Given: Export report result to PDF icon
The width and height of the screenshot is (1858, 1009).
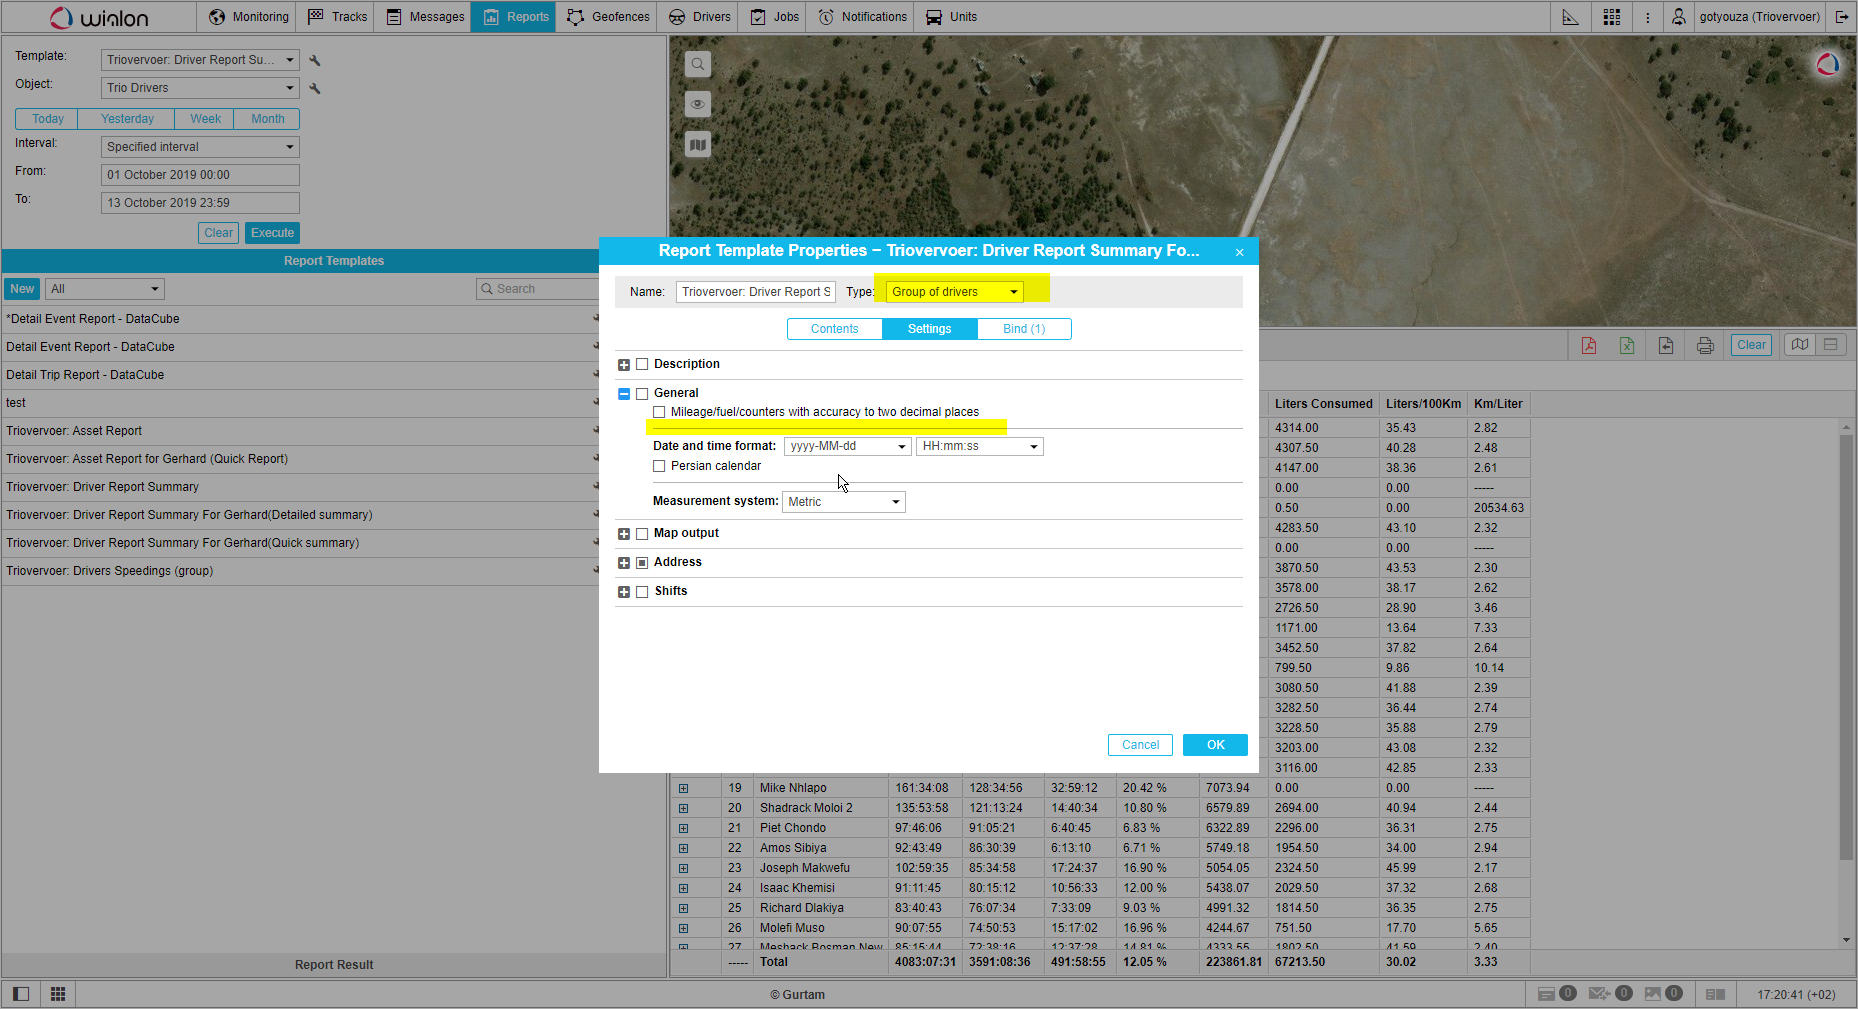Looking at the screenshot, I should pos(1588,345).
